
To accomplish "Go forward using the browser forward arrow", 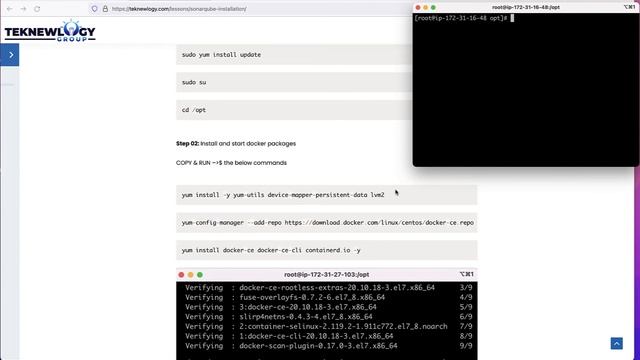I will pyautogui.click(x=23, y=9).
